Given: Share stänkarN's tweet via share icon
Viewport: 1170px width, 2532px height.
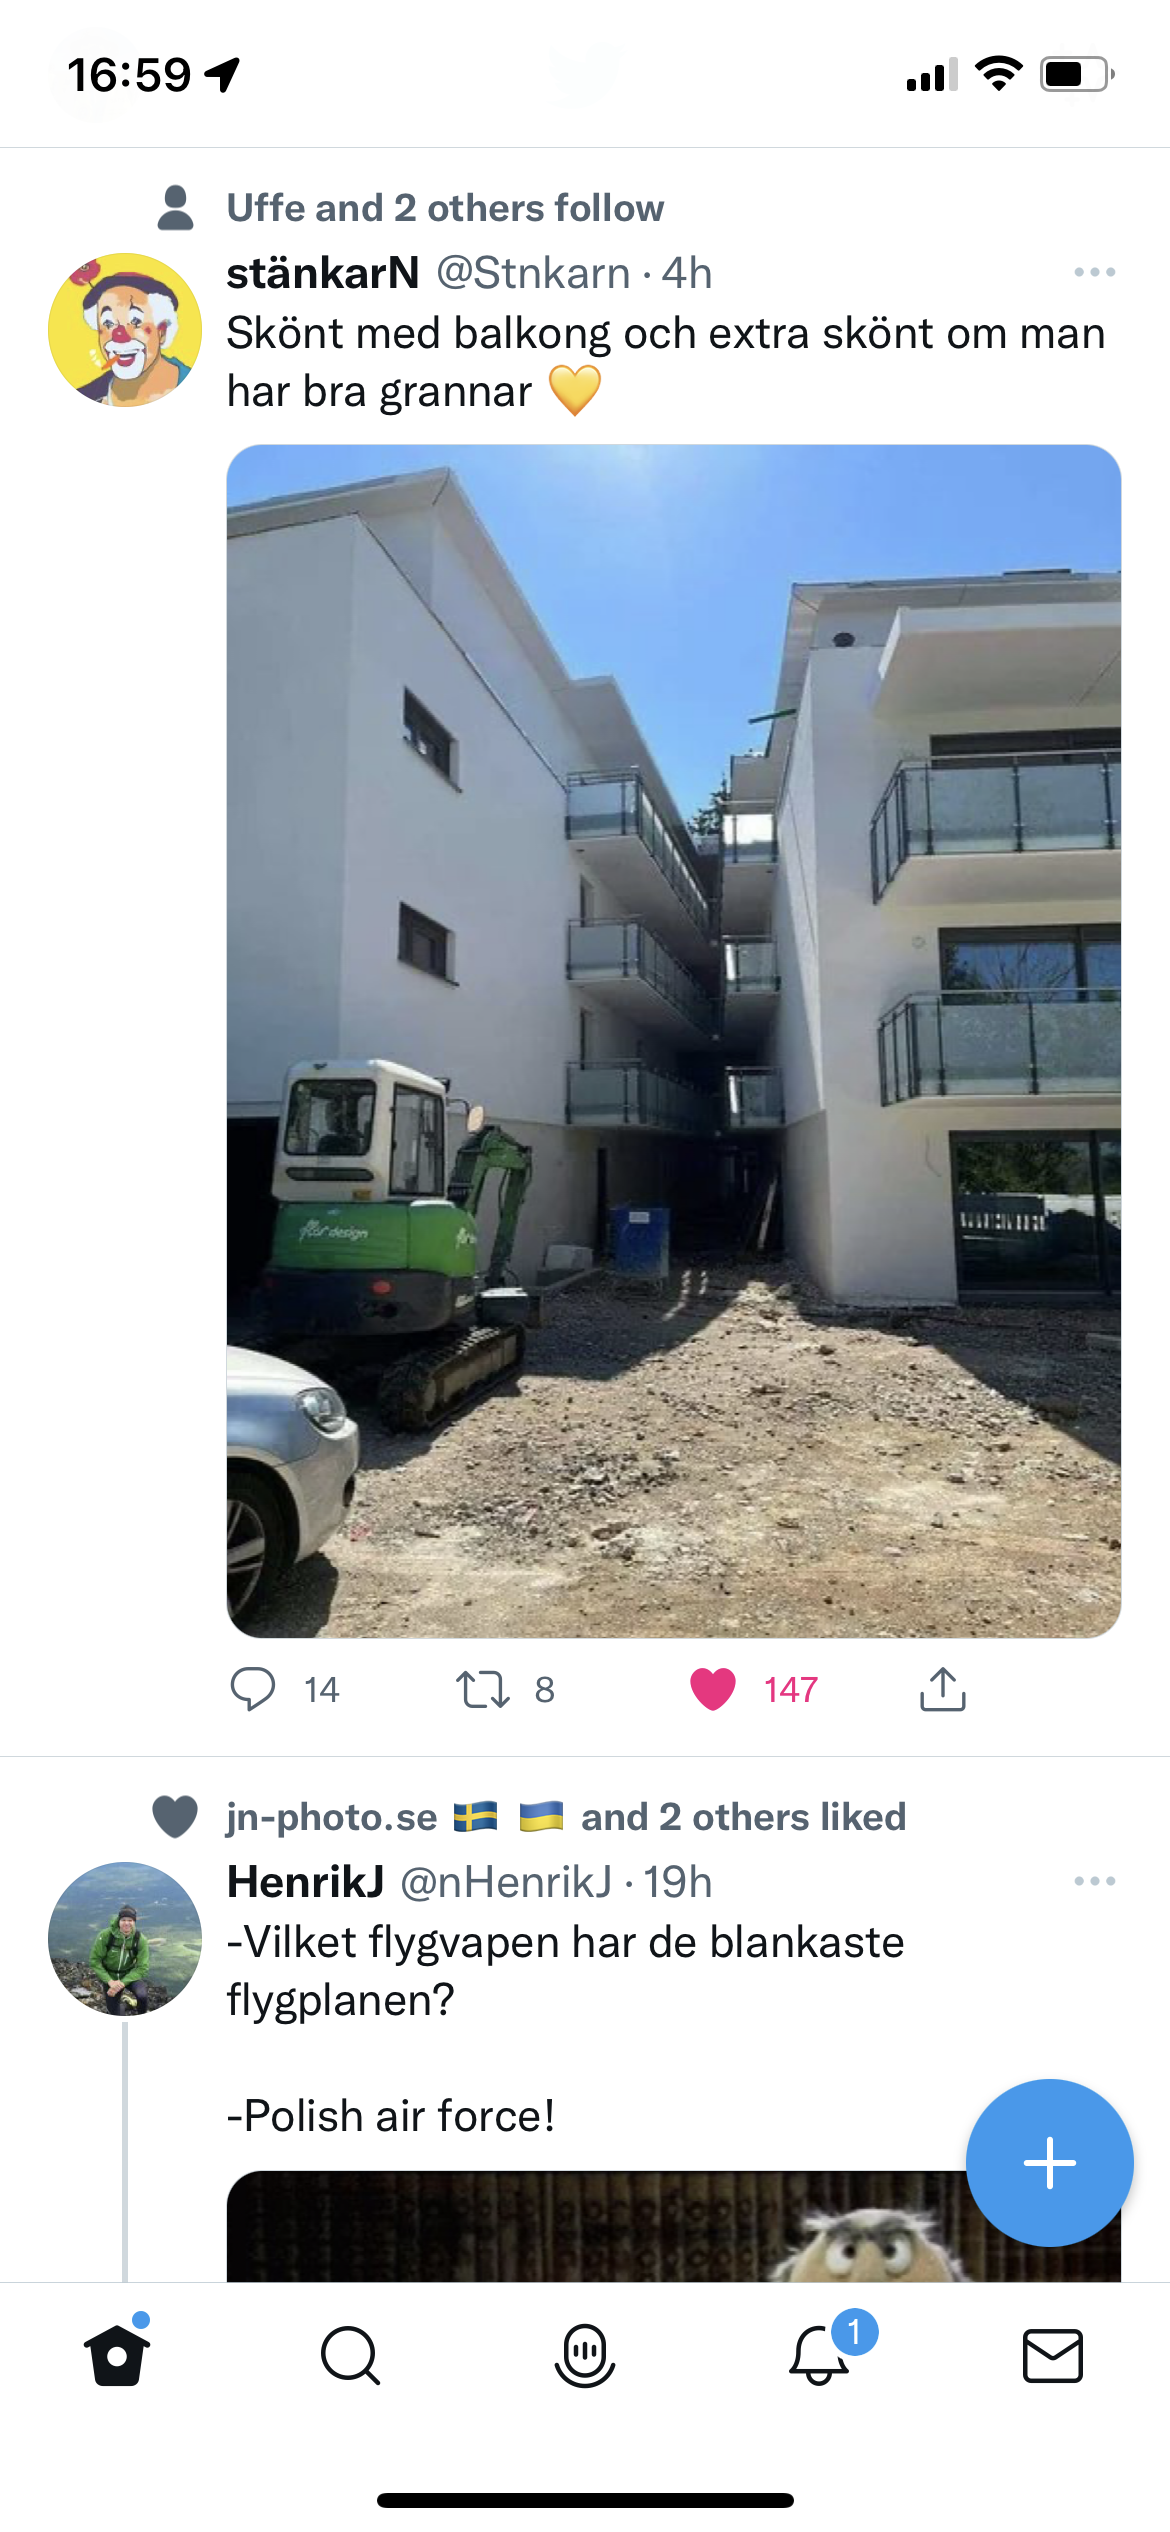Looking at the screenshot, I should coord(942,1689).
